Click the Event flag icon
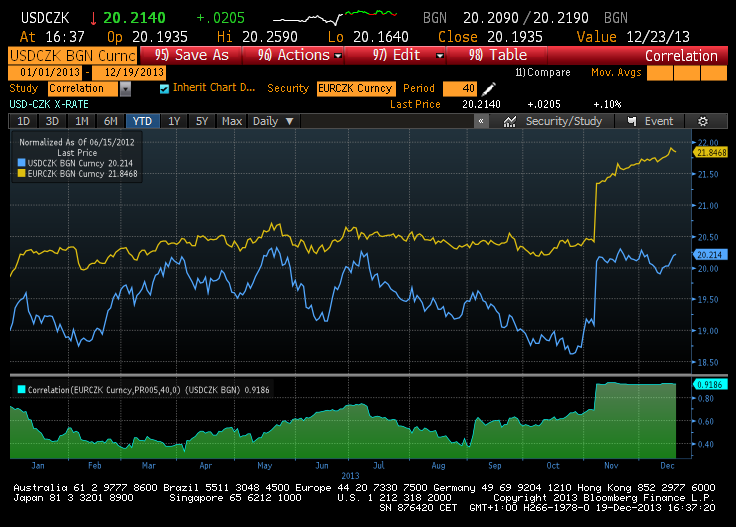 pyautogui.click(x=632, y=122)
